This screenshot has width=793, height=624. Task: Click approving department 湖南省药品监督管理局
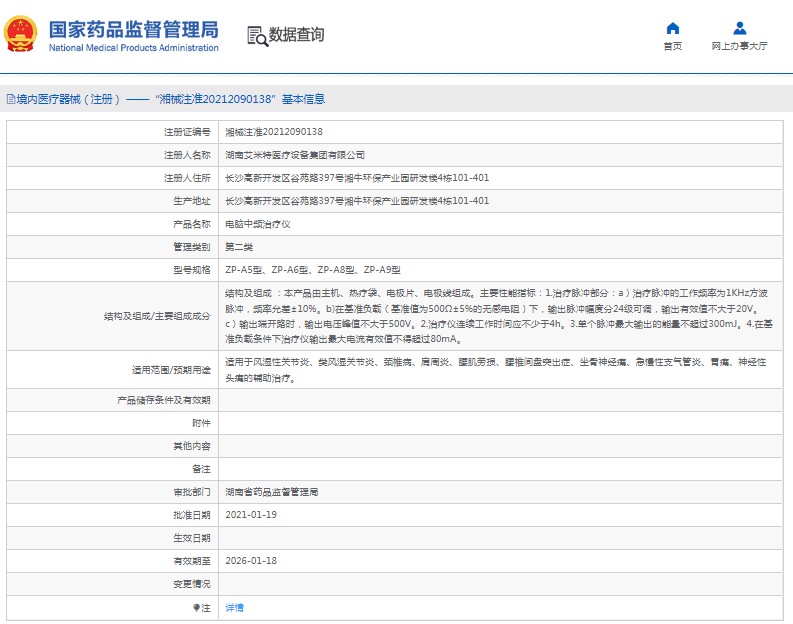(x=272, y=492)
